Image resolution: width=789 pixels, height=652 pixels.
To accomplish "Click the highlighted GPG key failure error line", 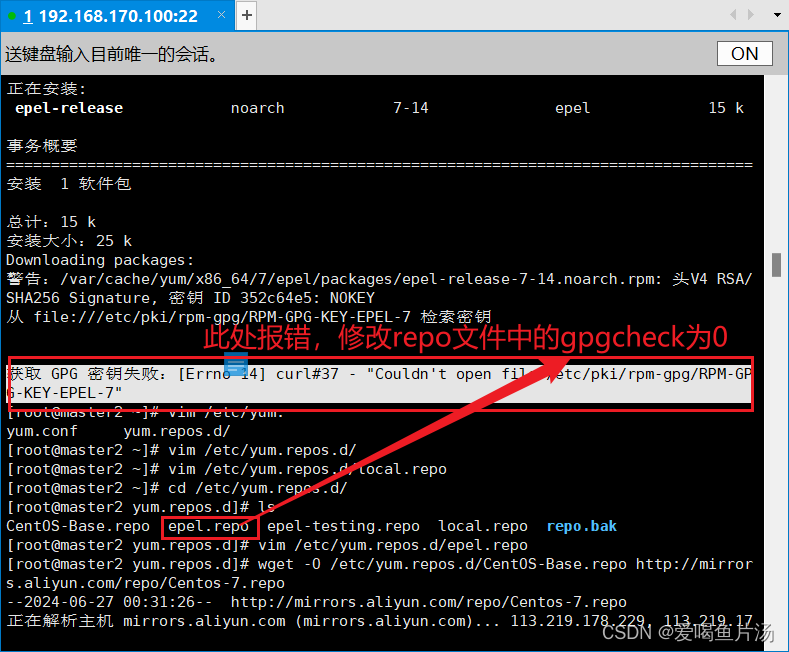I will [379, 383].
